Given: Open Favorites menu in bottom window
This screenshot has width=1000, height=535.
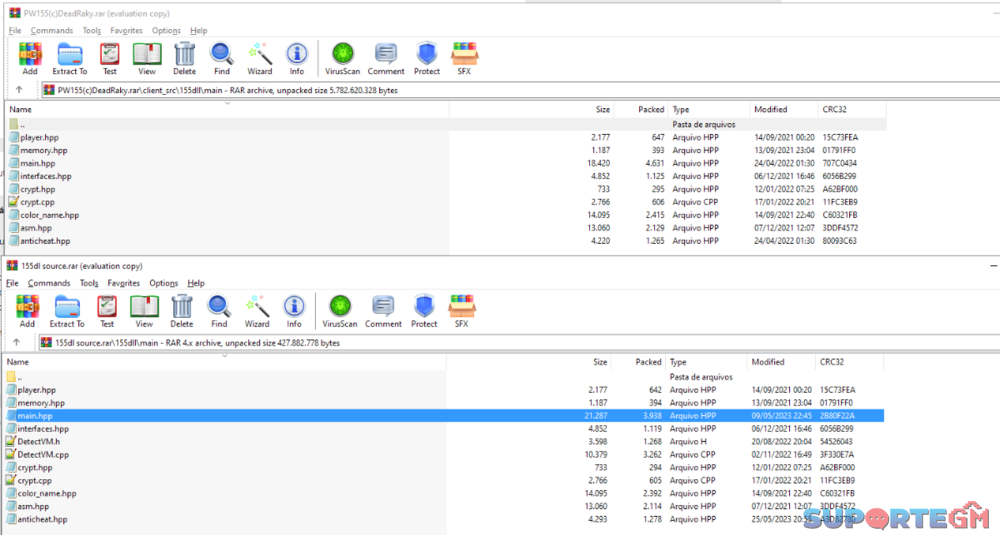Looking at the screenshot, I should pyautogui.click(x=124, y=283).
